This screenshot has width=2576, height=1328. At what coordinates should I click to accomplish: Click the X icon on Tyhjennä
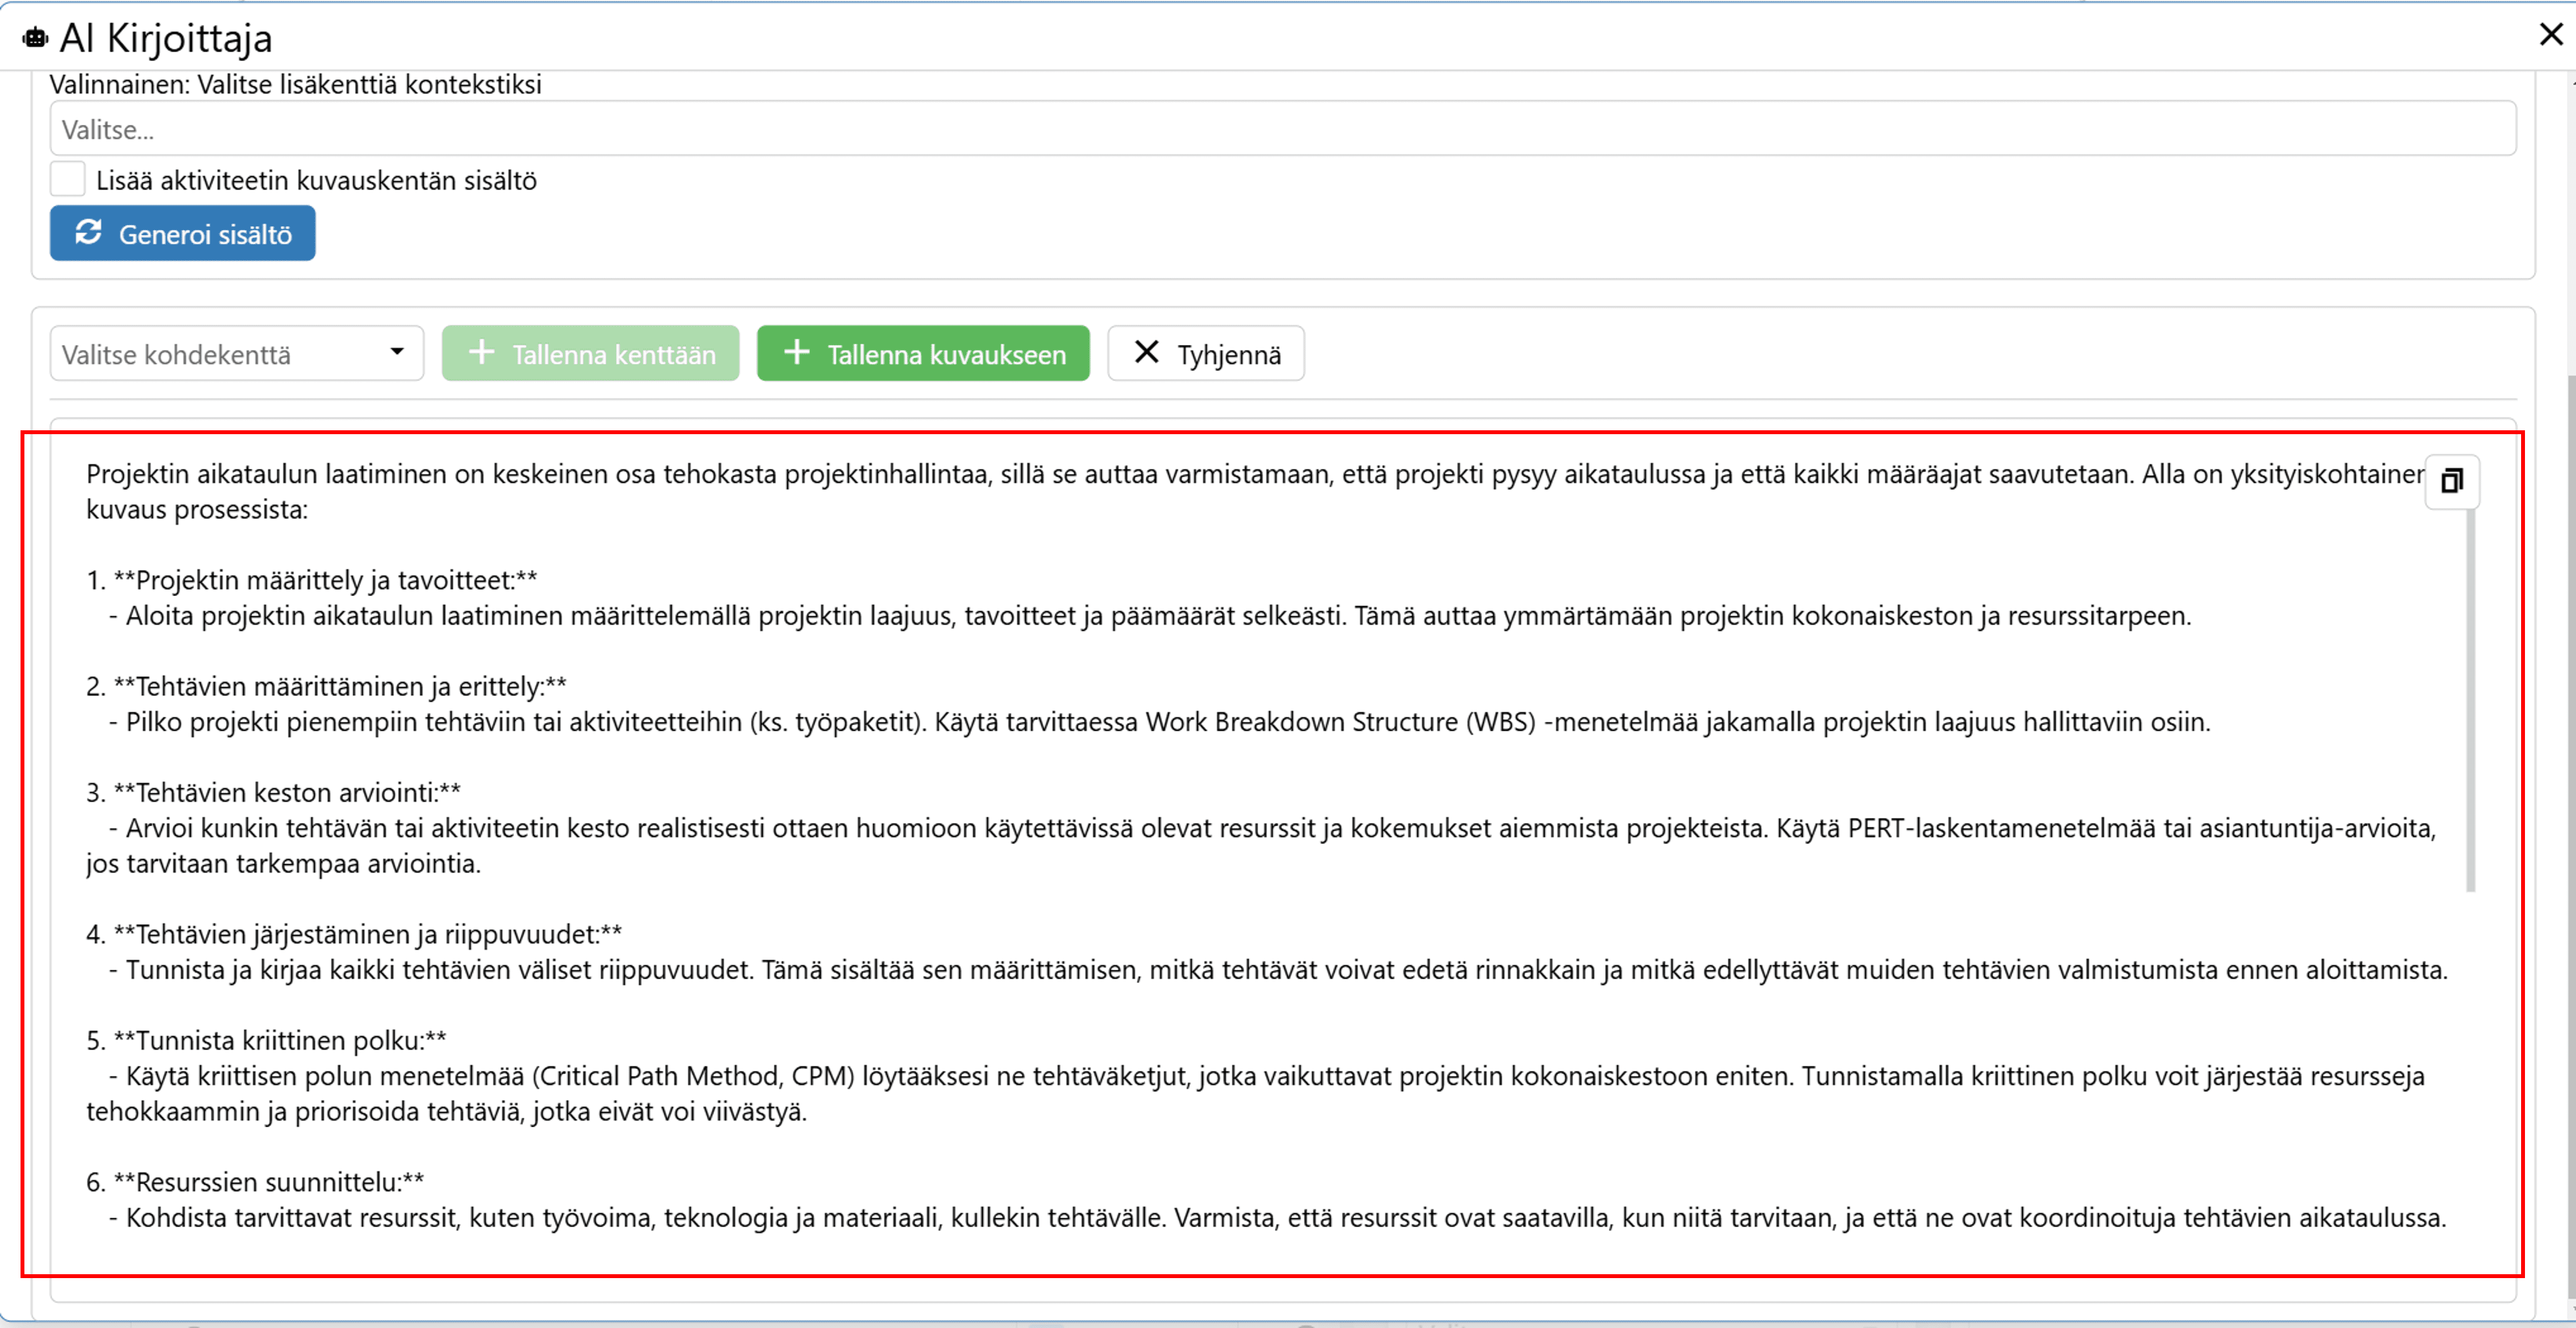pyautogui.click(x=1146, y=352)
